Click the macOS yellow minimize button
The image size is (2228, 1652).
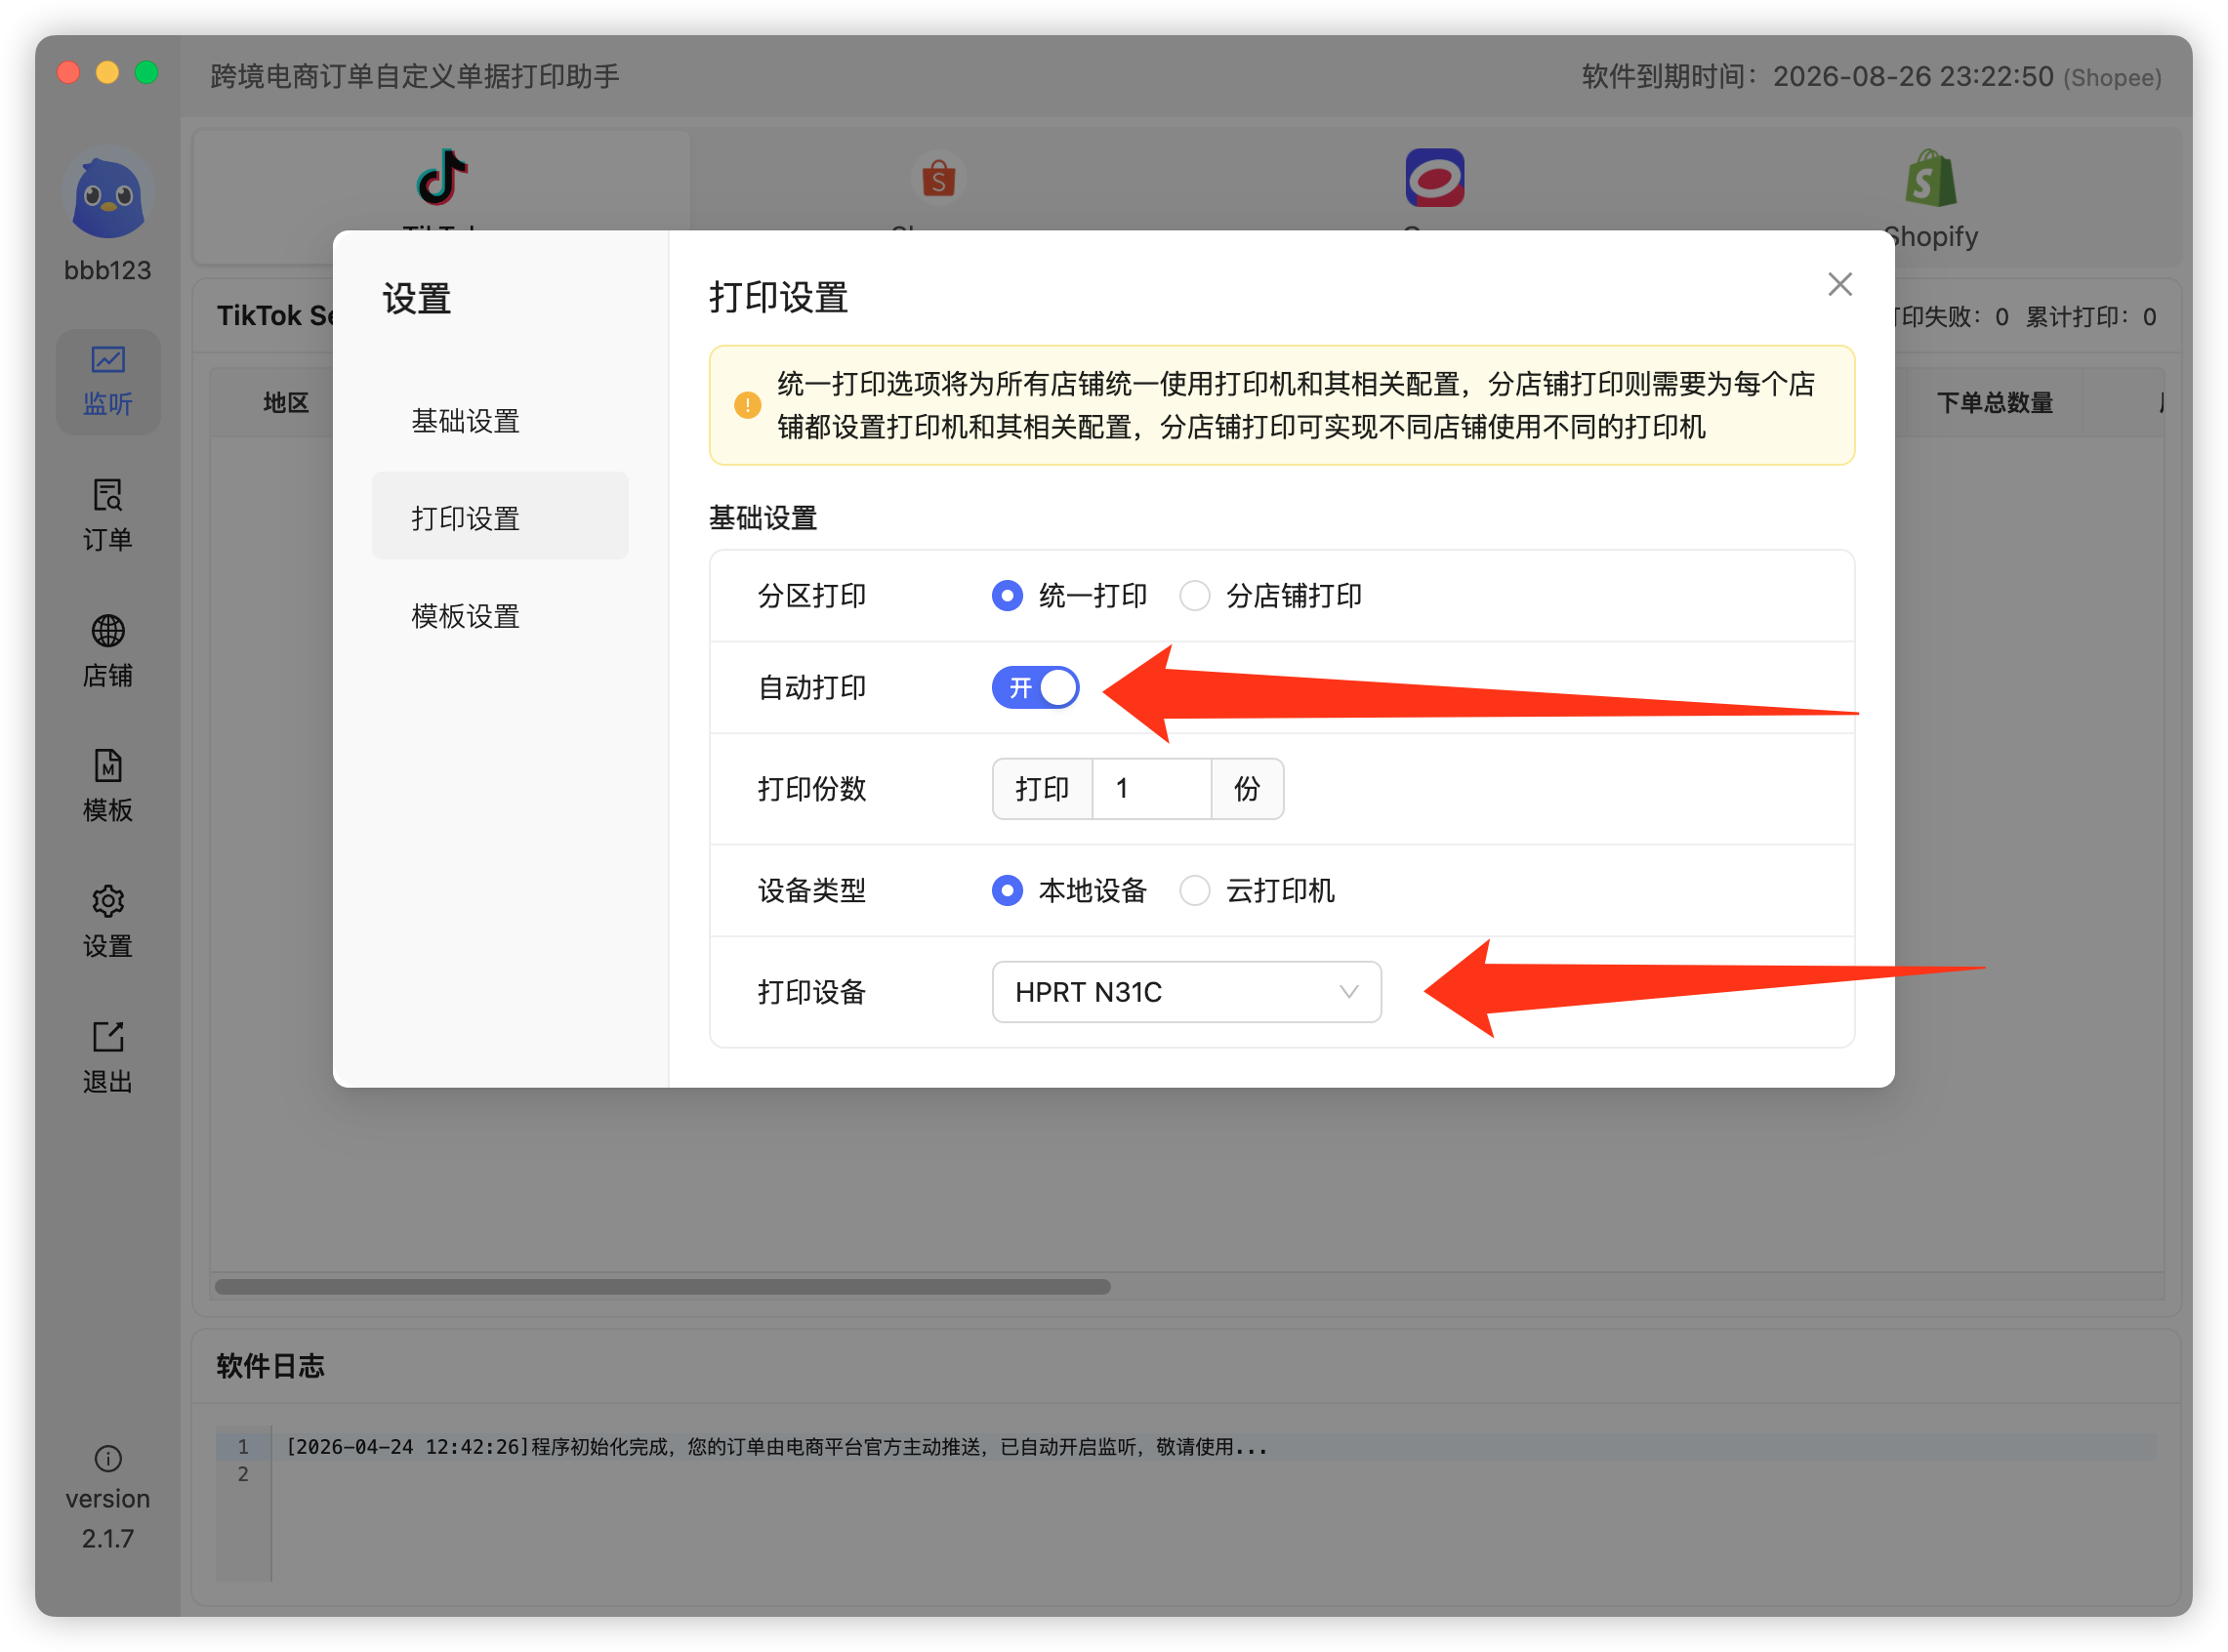coord(107,72)
